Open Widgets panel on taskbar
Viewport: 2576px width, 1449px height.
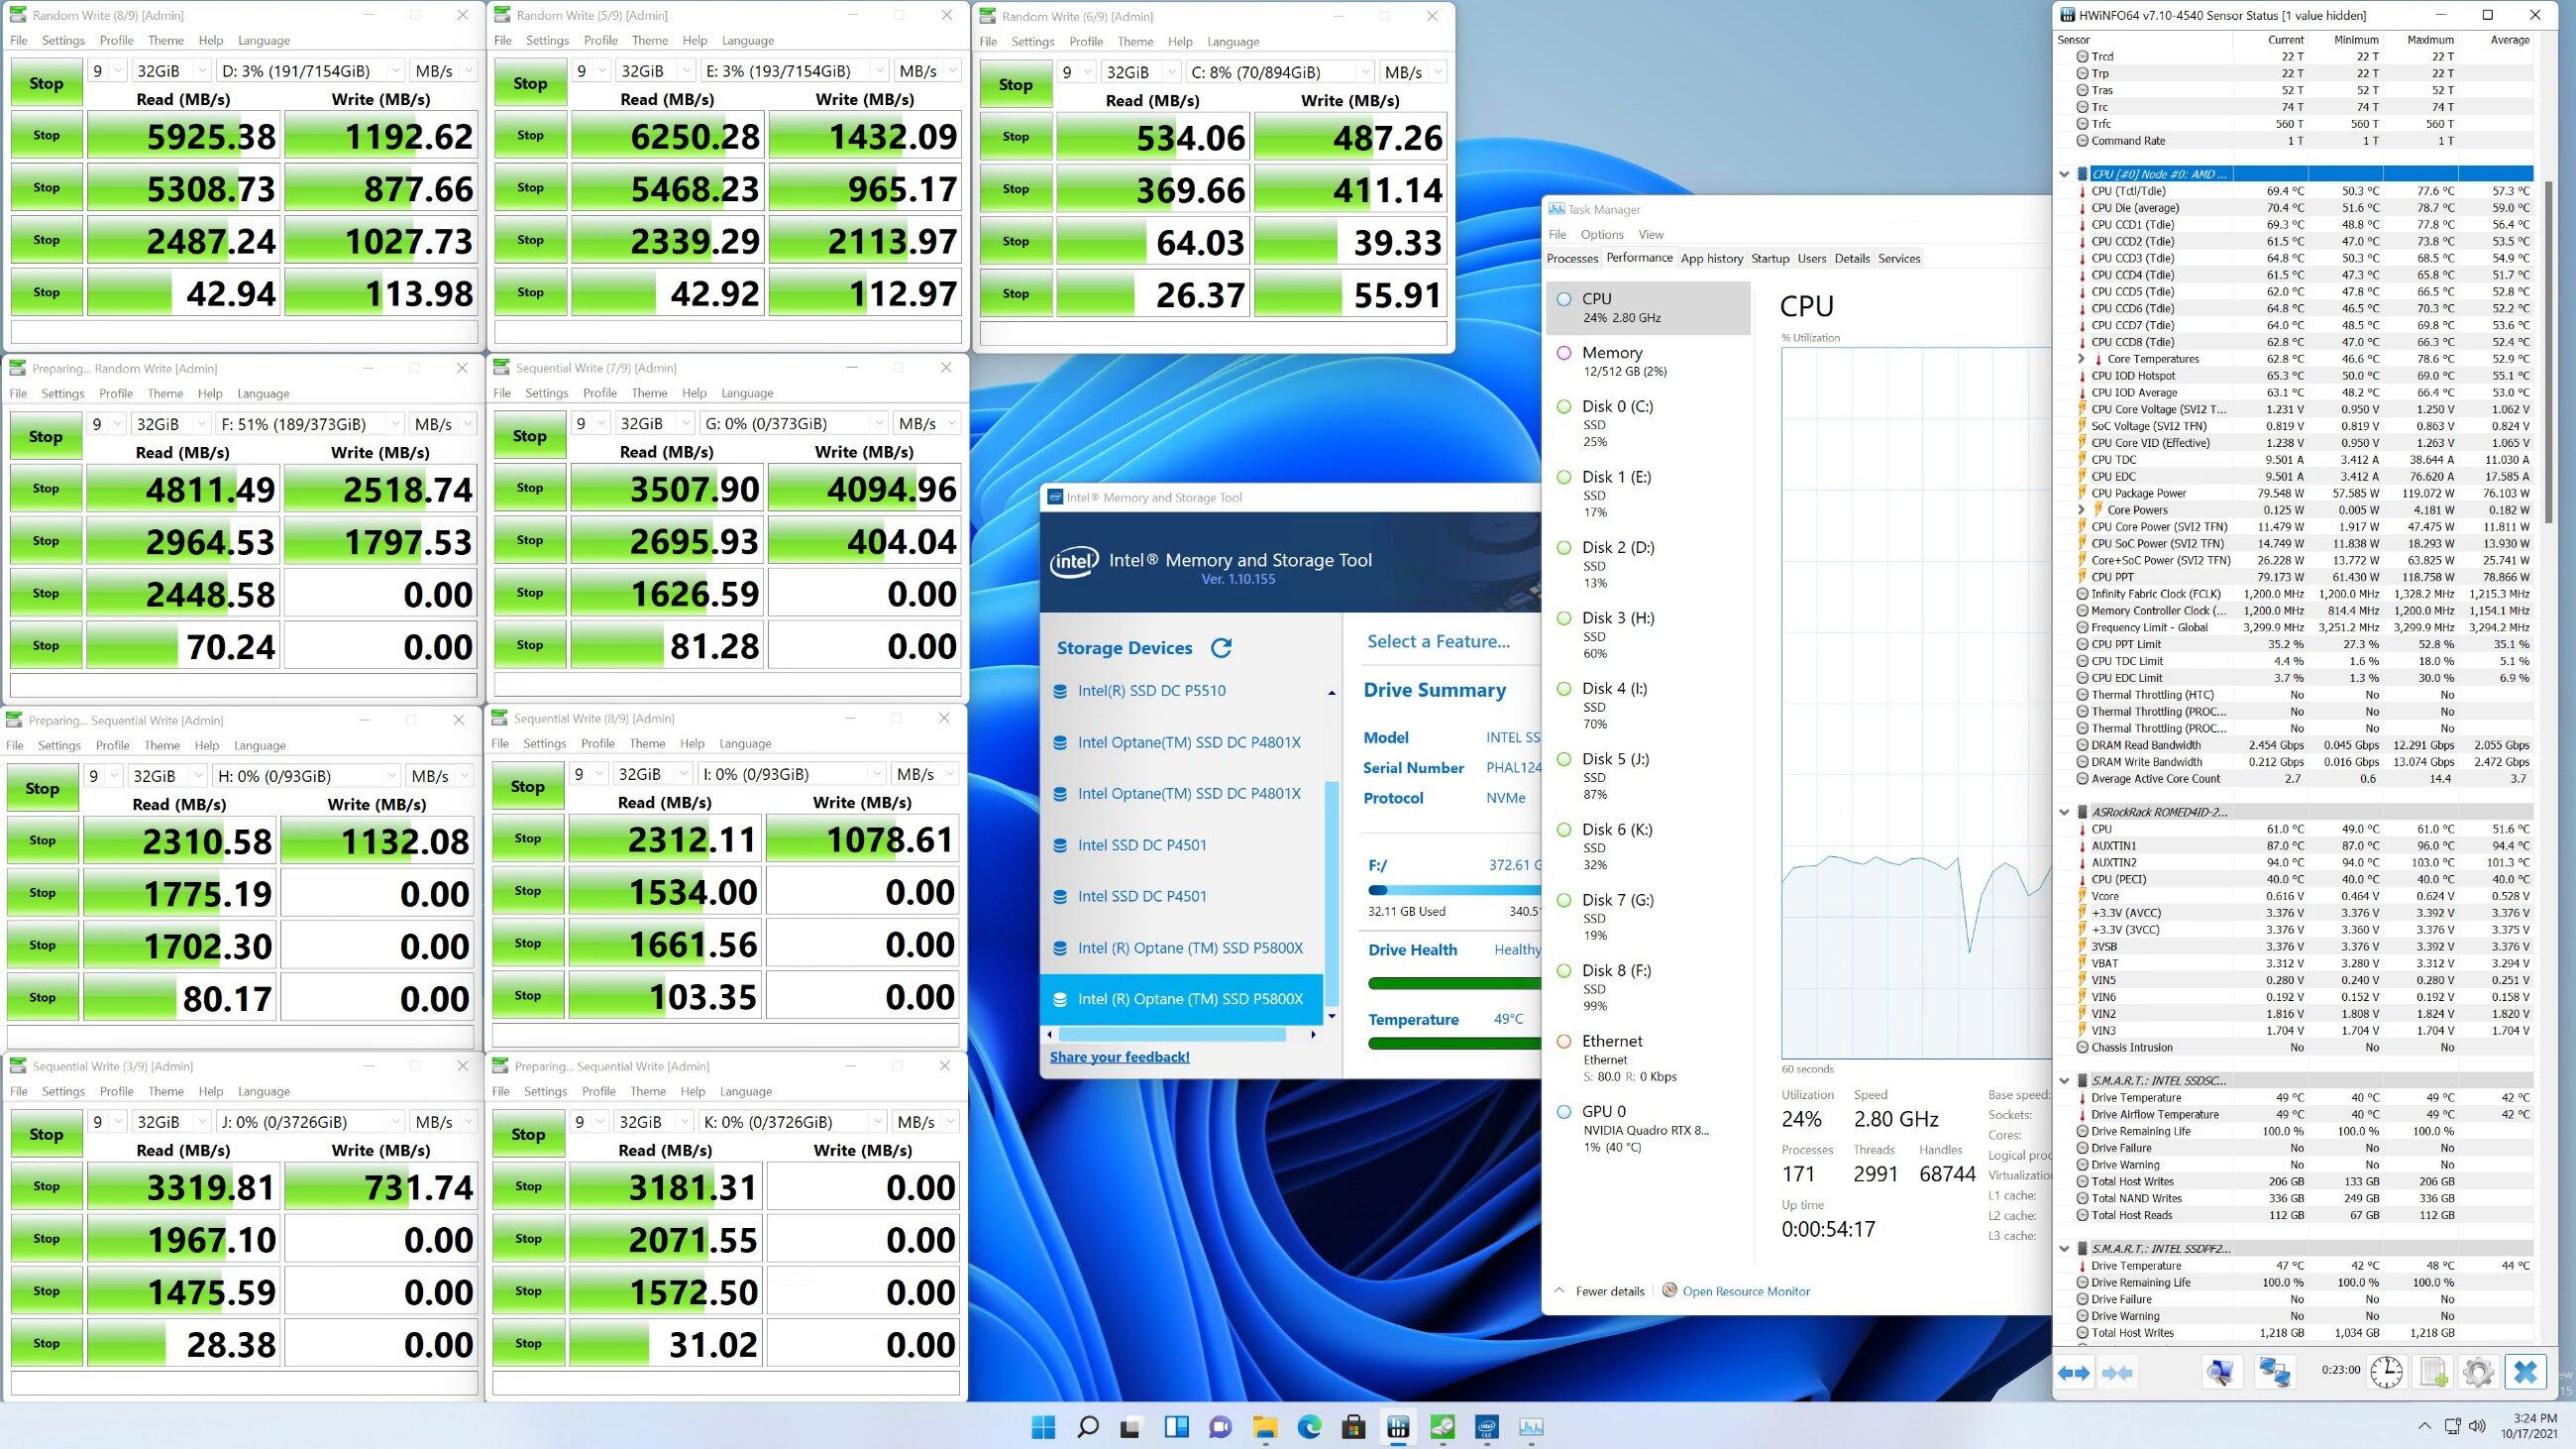point(1176,1427)
